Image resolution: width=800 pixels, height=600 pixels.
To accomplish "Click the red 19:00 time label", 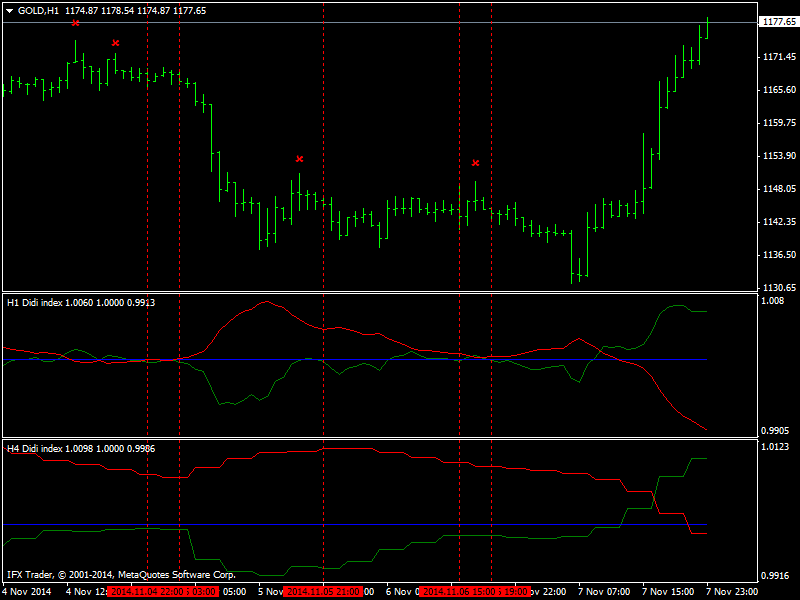I will pyautogui.click(x=516, y=592).
